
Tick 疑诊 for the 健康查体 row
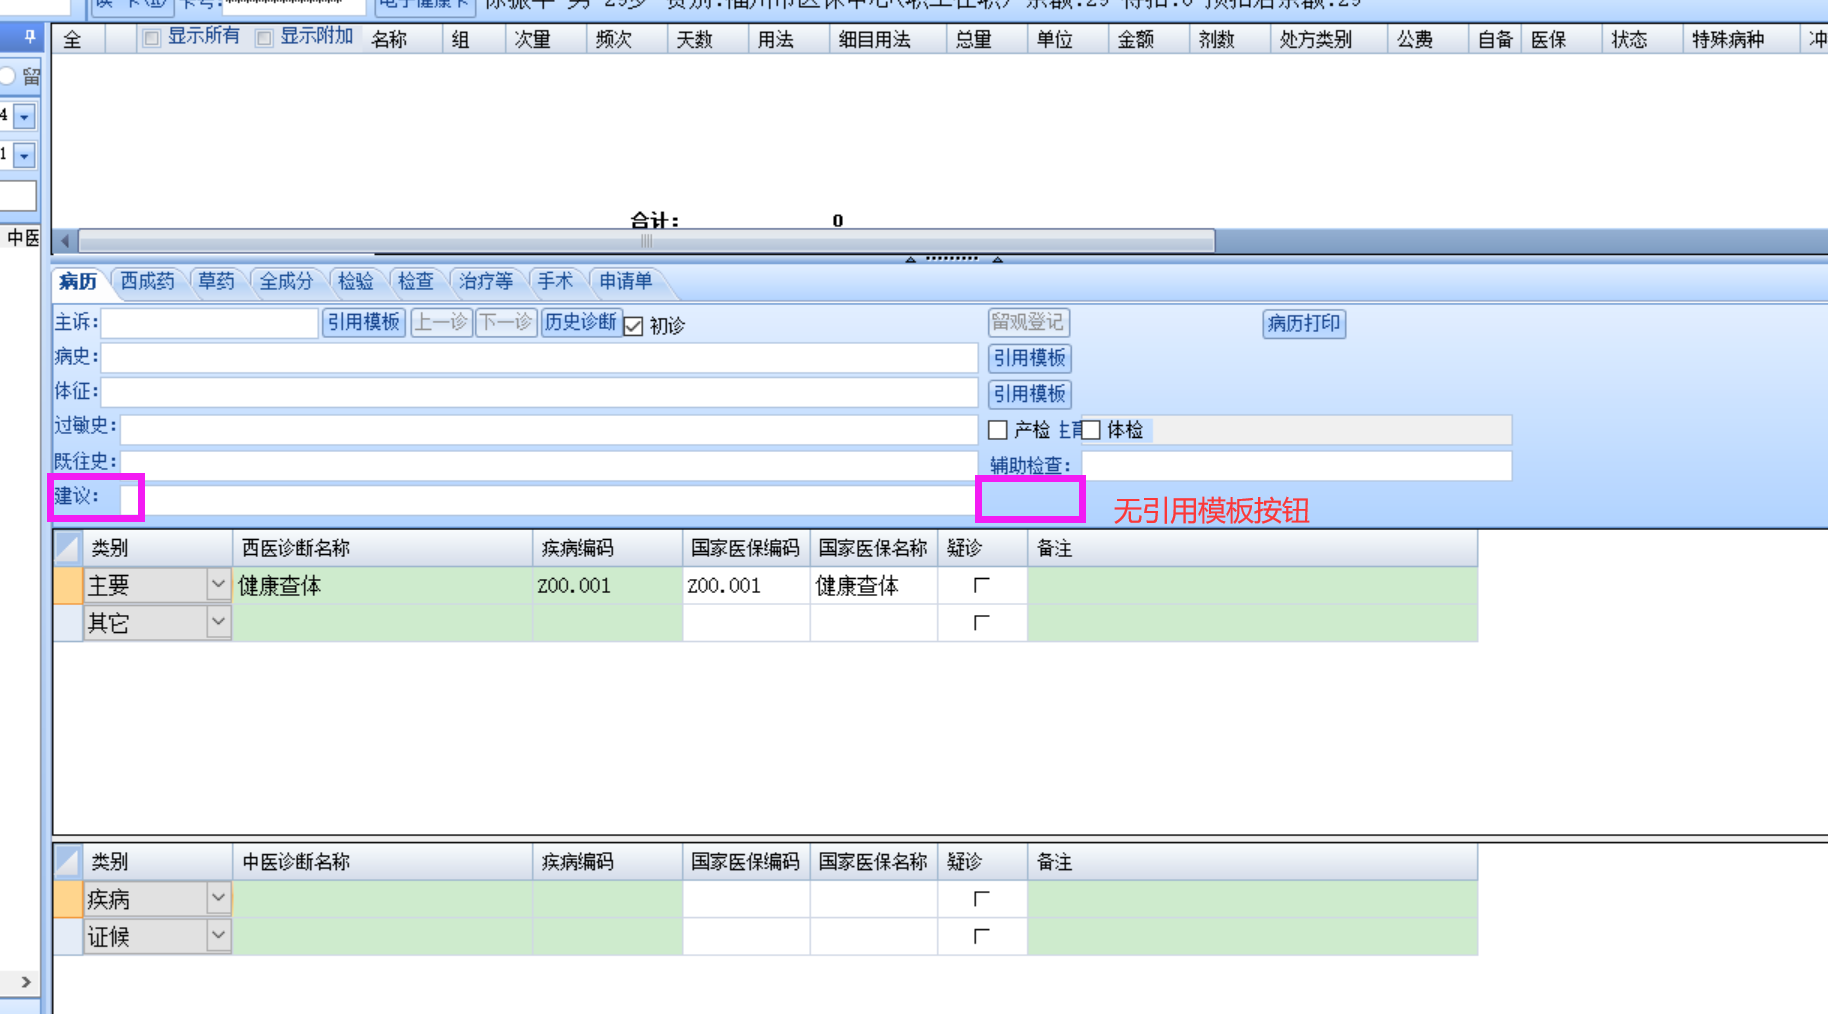[981, 585]
